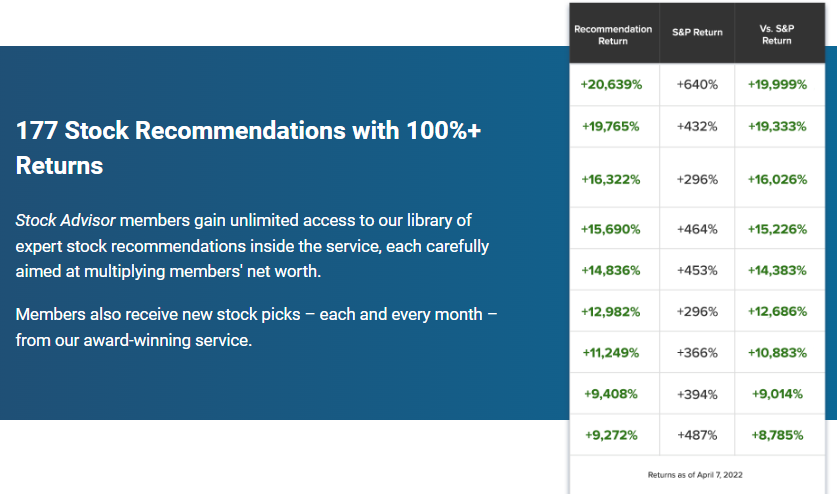Click the S&P Return column header
Viewport: 837px width, 494px height.
click(x=697, y=32)
